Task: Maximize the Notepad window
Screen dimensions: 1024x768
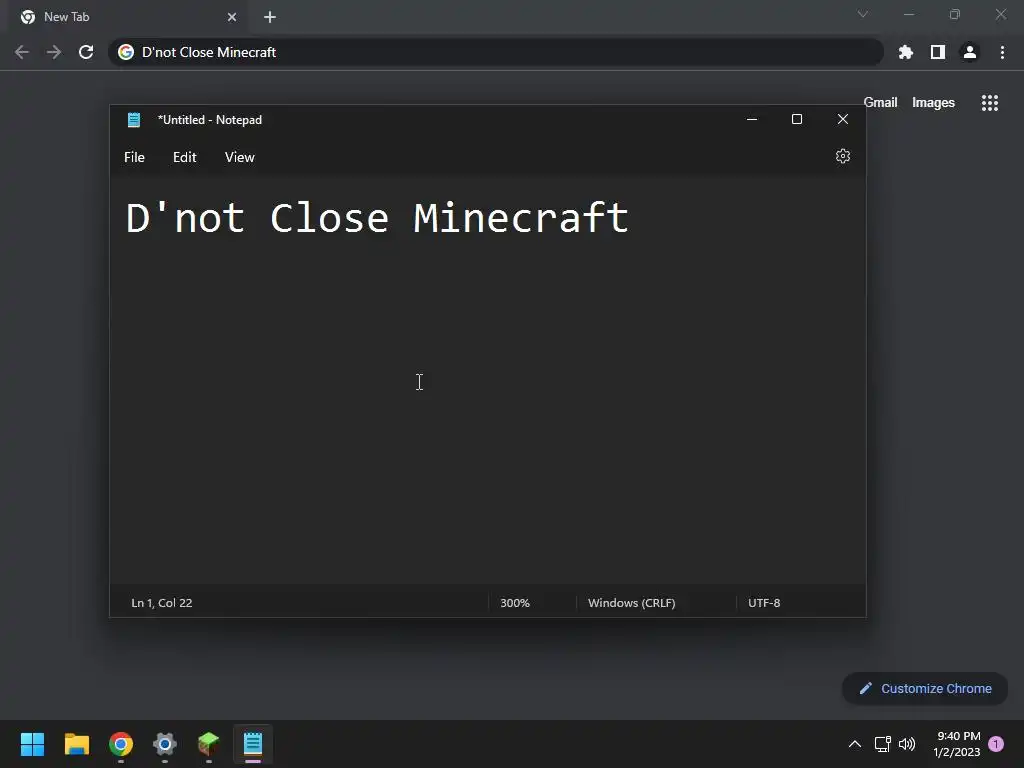Action: pyautogui.click(x=797, y=120)
